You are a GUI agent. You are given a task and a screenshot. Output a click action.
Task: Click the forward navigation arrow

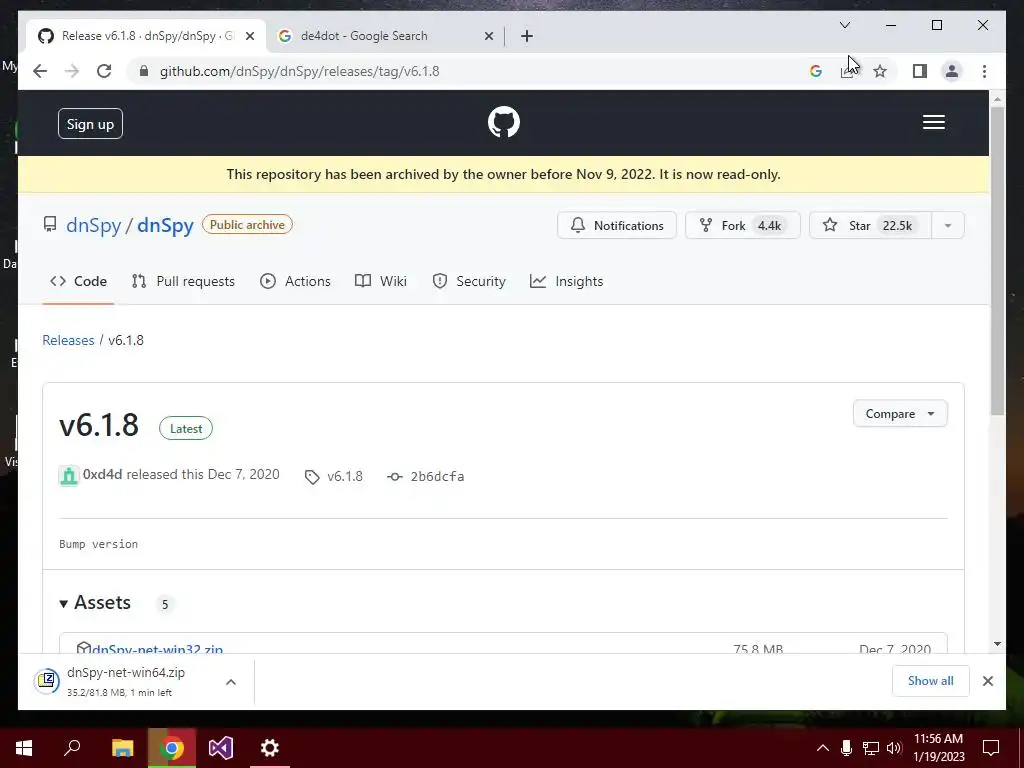pyautogui.click(x=72, y=71)
